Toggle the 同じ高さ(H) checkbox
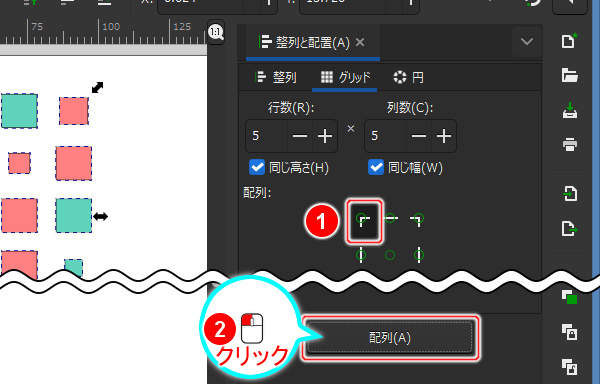 coord(257,168)
